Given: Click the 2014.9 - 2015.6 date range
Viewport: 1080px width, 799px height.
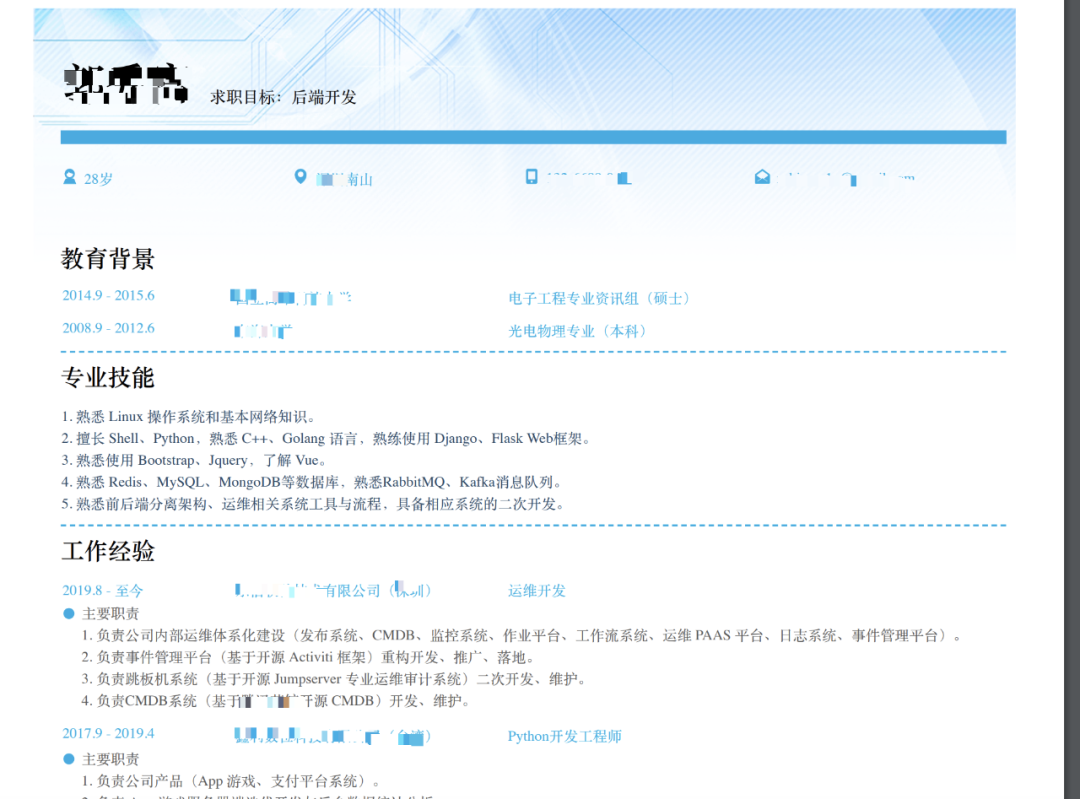Looking at the screenshot, I should pyautogui.click(x=108, y=295).
